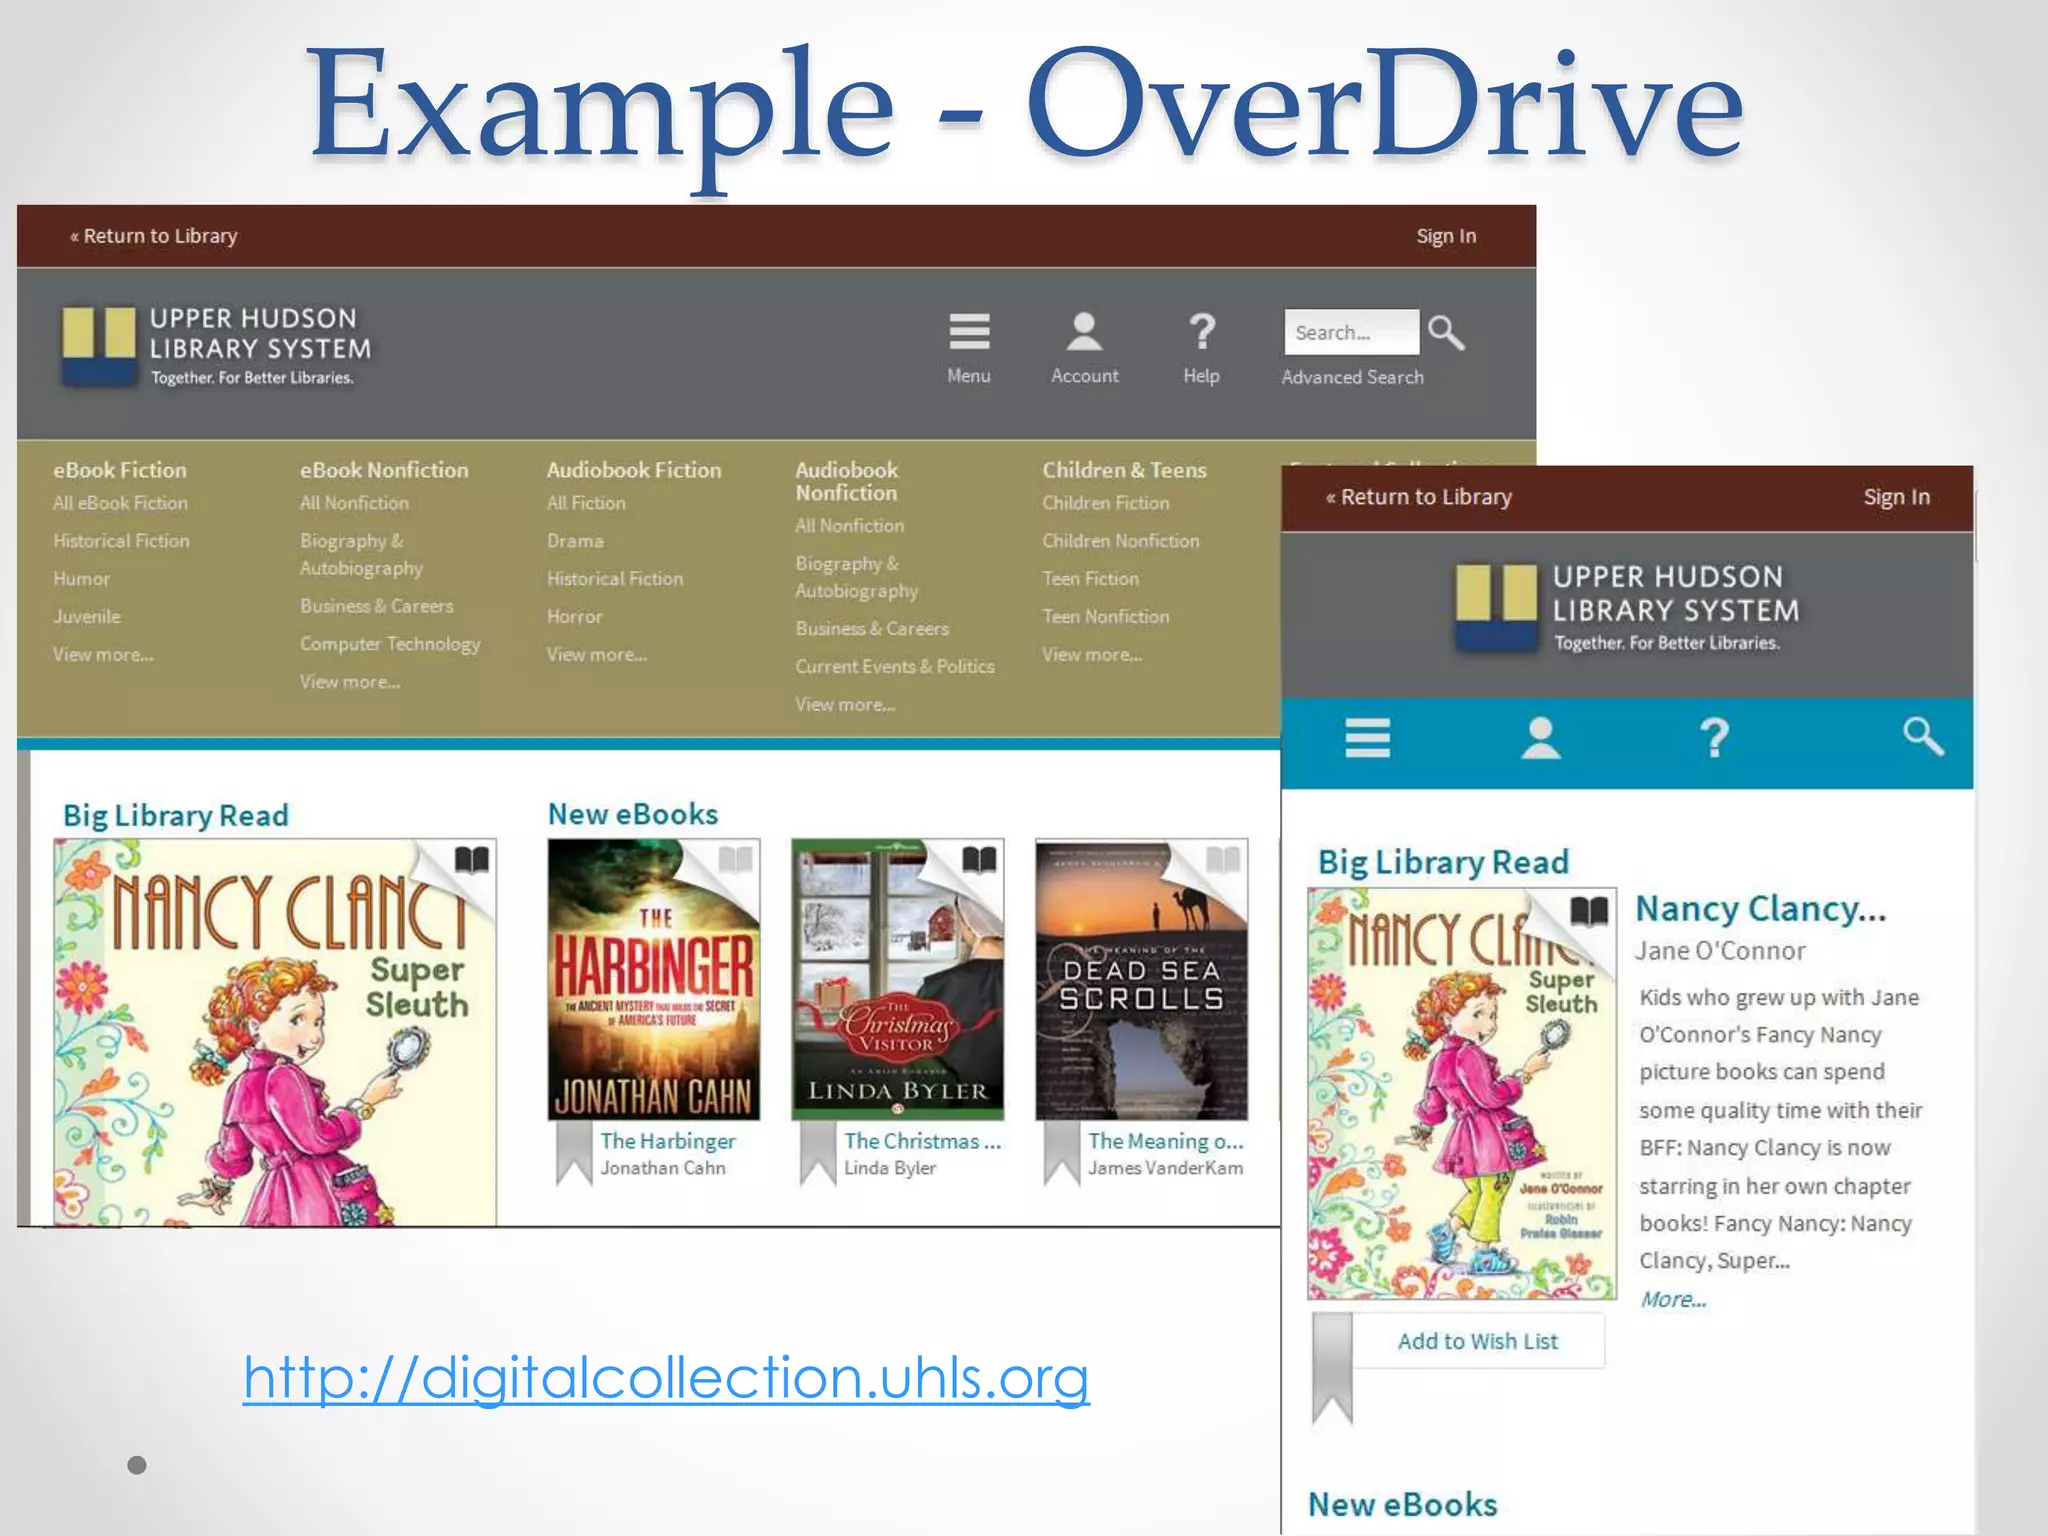Open The Christmas Visitor book cover
Image resolution: width=2048 pixels, height=1536 pixels.
click(x=898, y=979)
